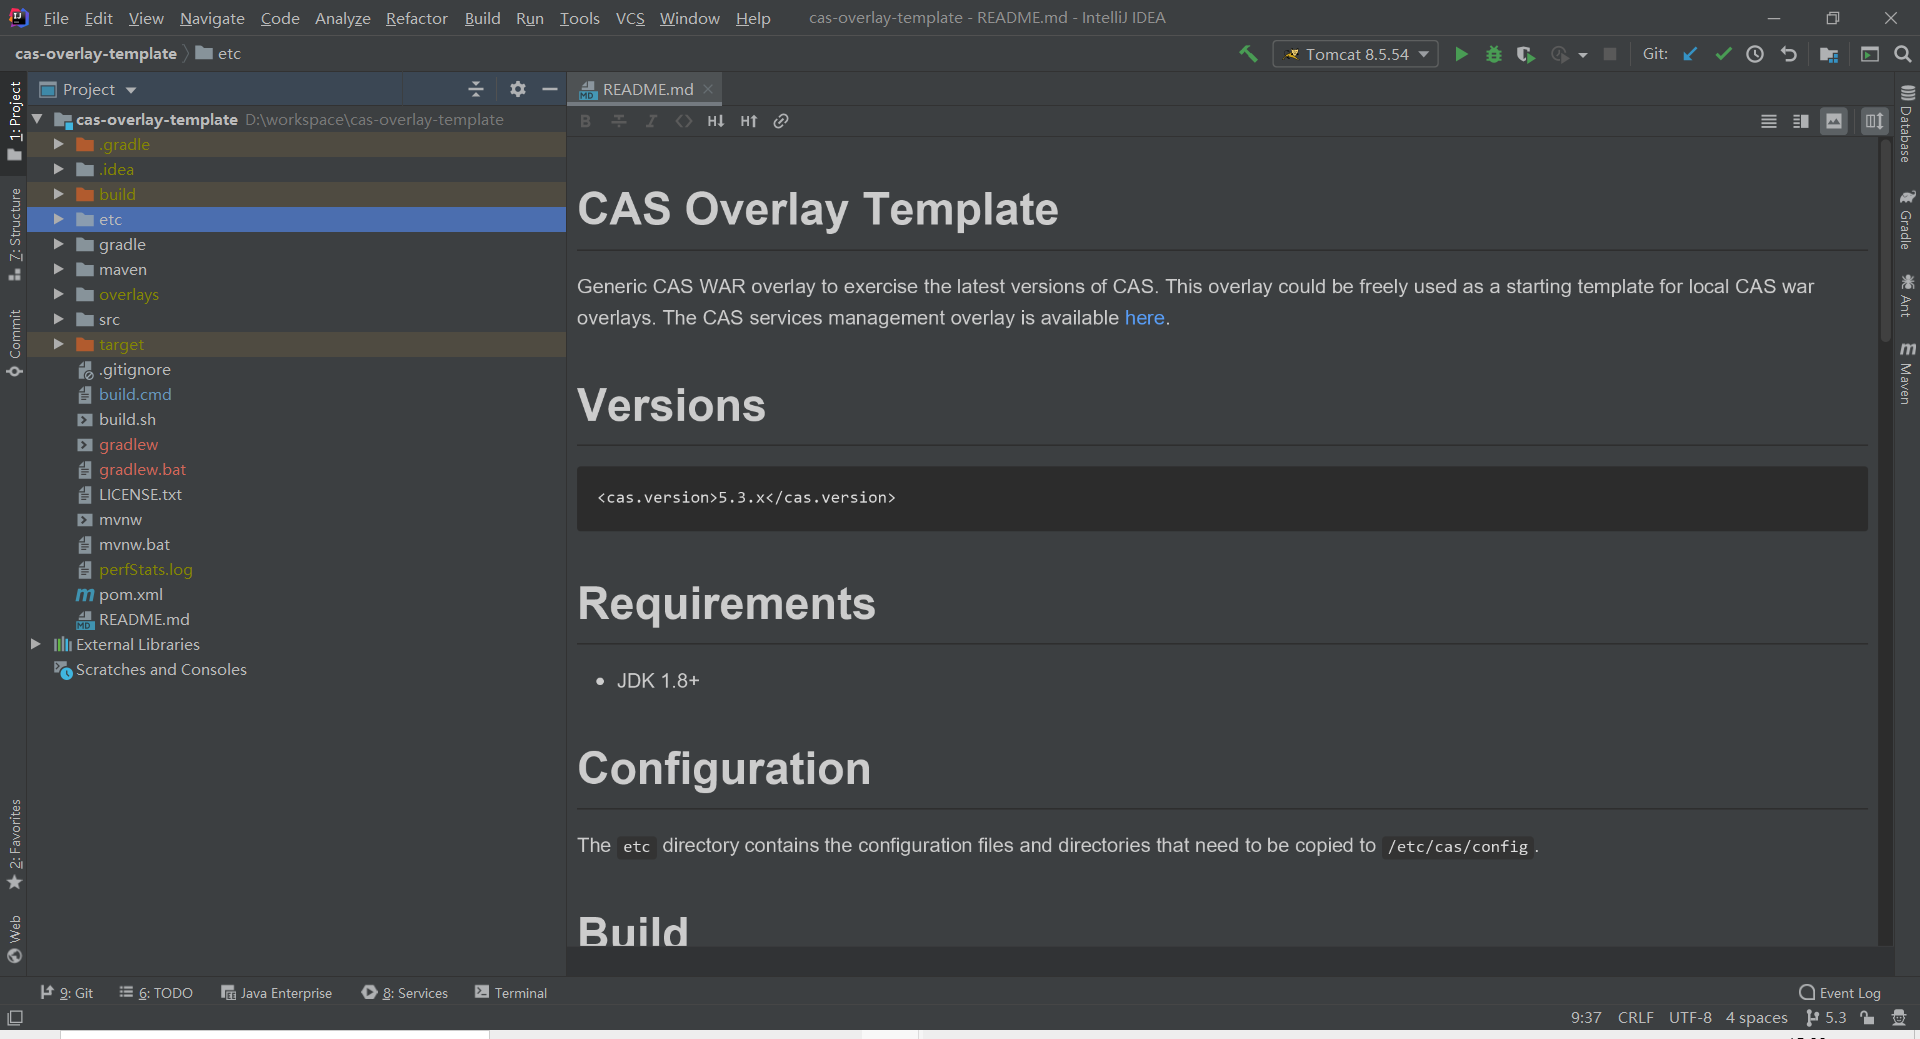The image size is (1920, 1039).
Task: Expand the etc folder
Action: point(58,219)
